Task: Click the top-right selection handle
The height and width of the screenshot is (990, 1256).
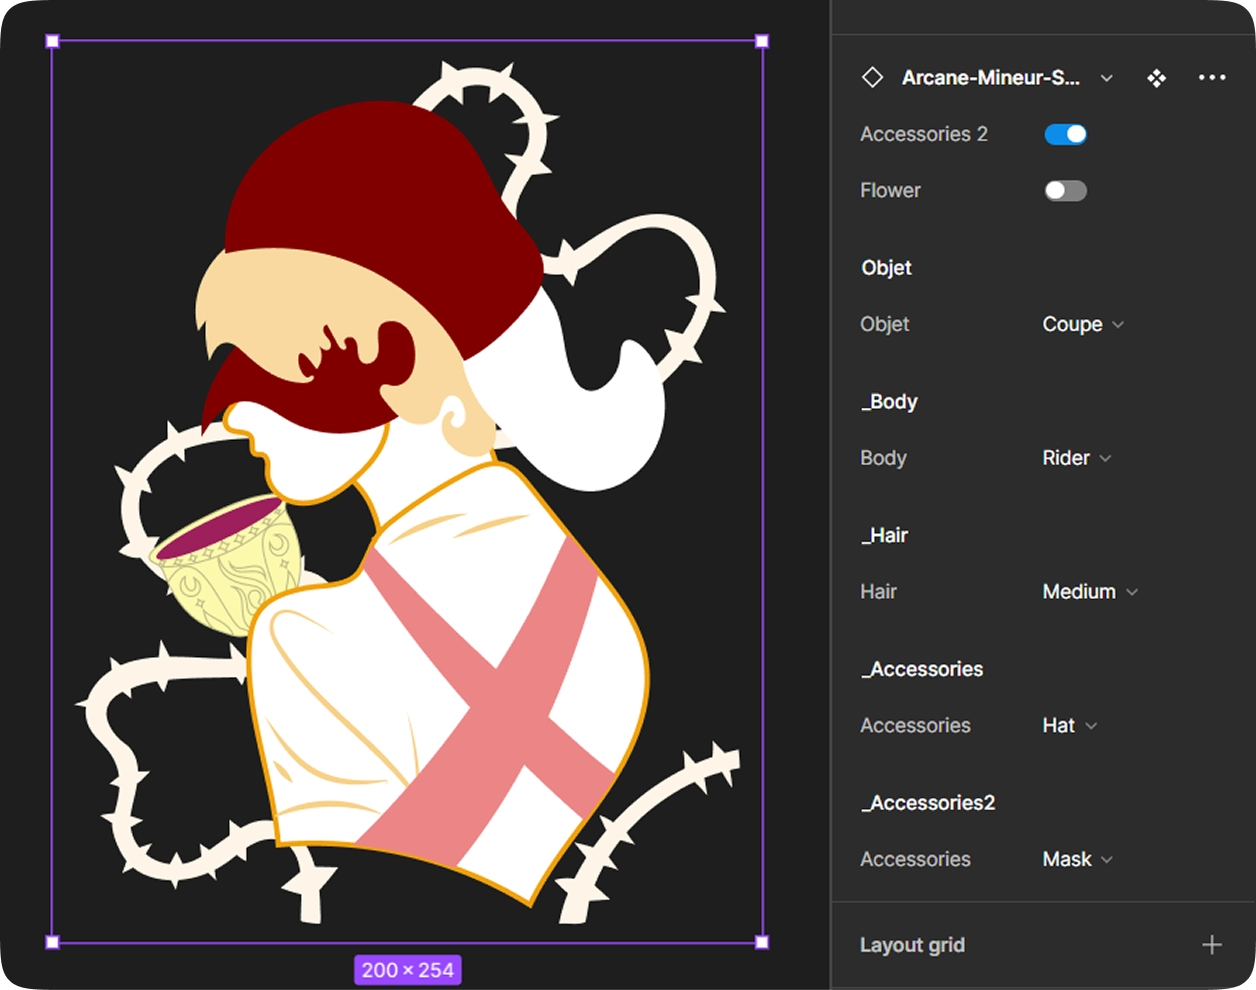Action: [x=762, y=41]
